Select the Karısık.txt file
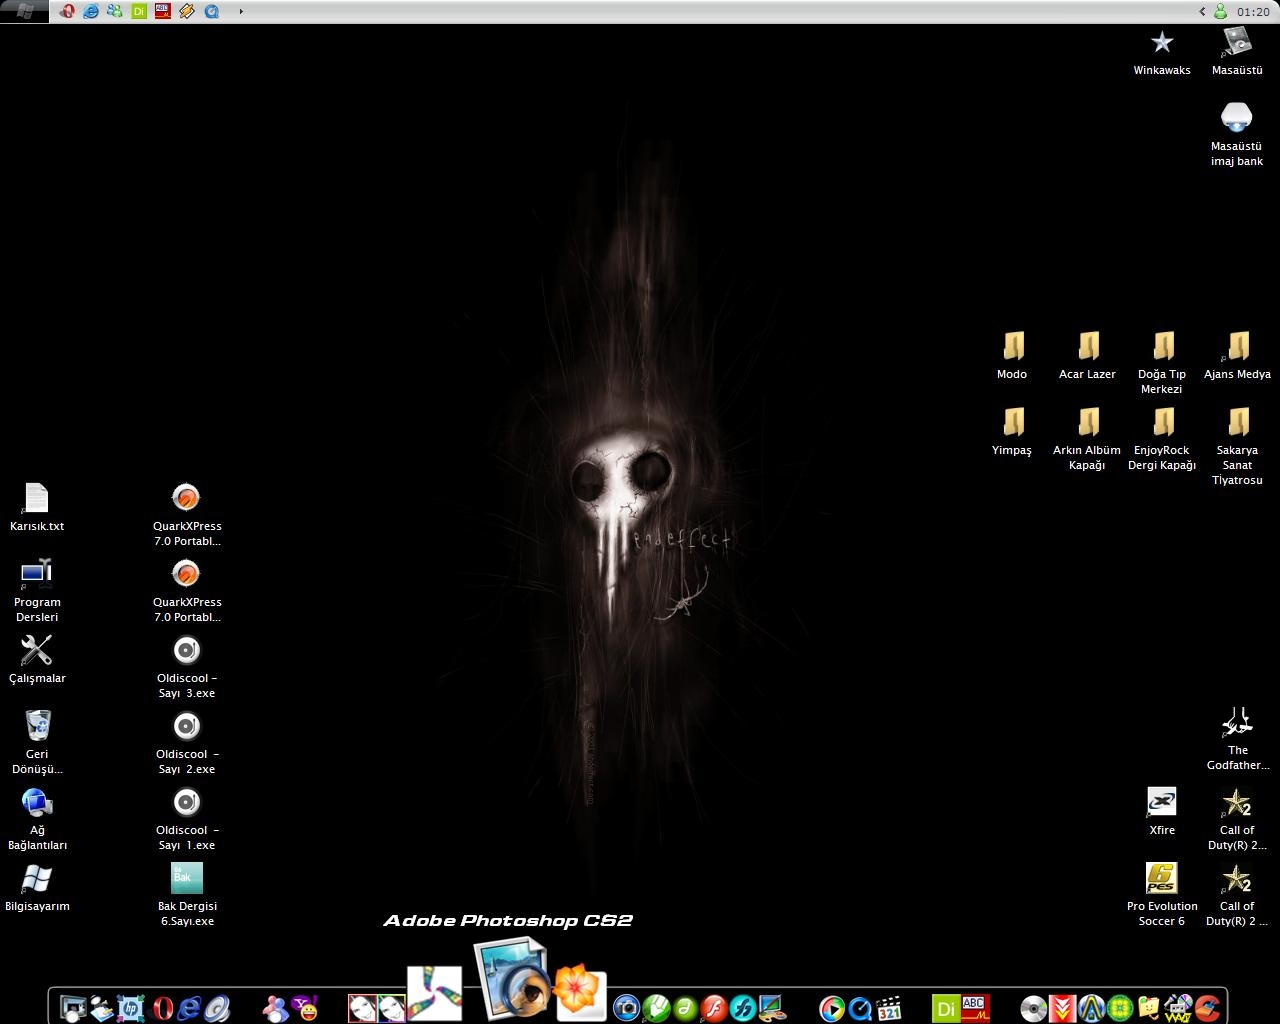The height and width of the screenshot is (1024, 1280). click(37, 508)
